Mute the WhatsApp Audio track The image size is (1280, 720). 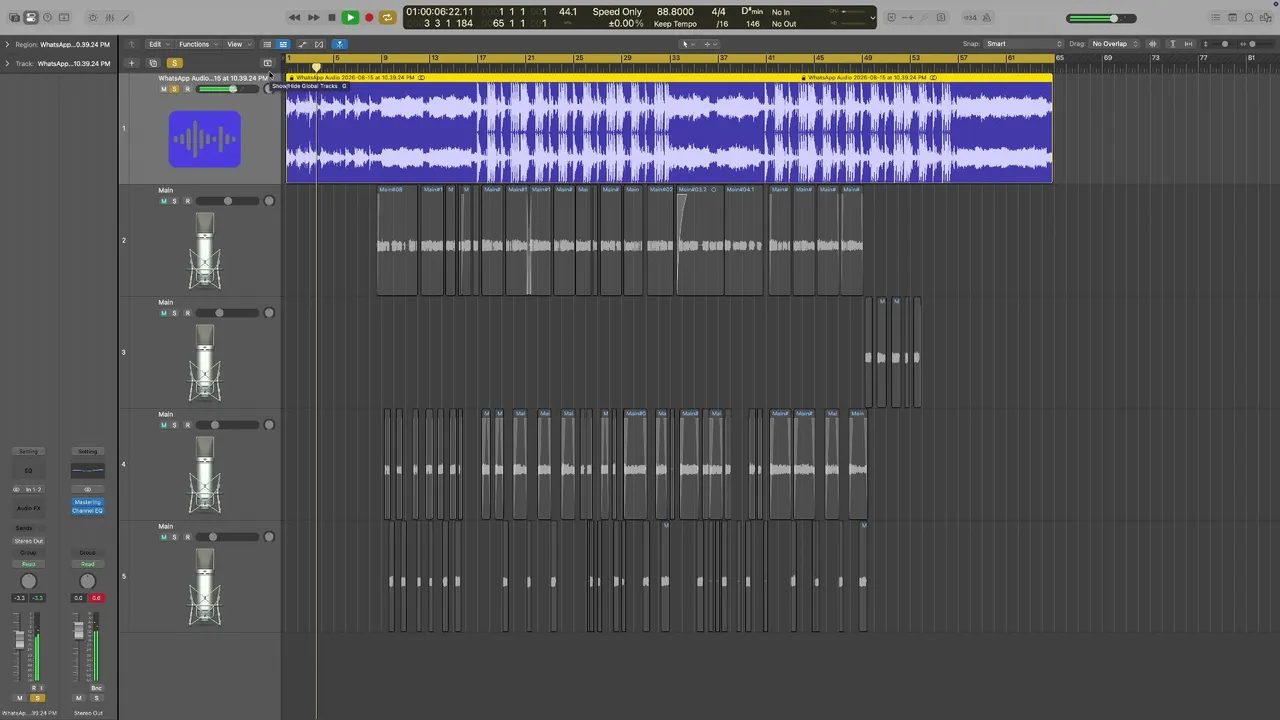tap(164, 89)
